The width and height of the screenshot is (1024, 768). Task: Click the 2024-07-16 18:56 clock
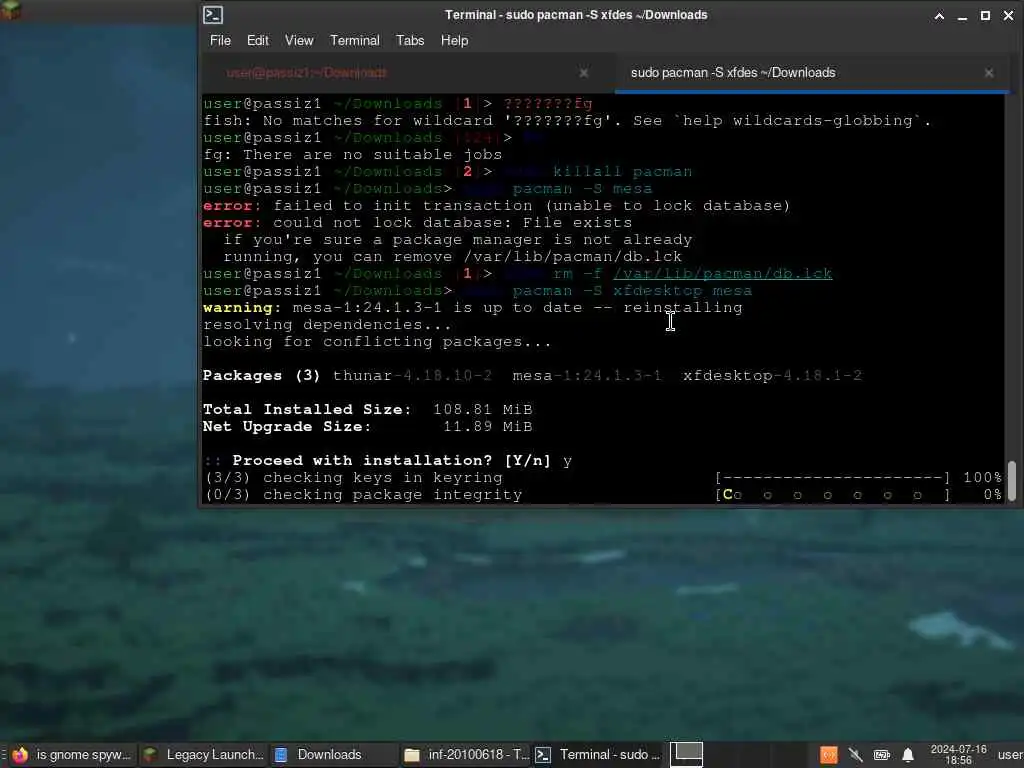[958, 755]
